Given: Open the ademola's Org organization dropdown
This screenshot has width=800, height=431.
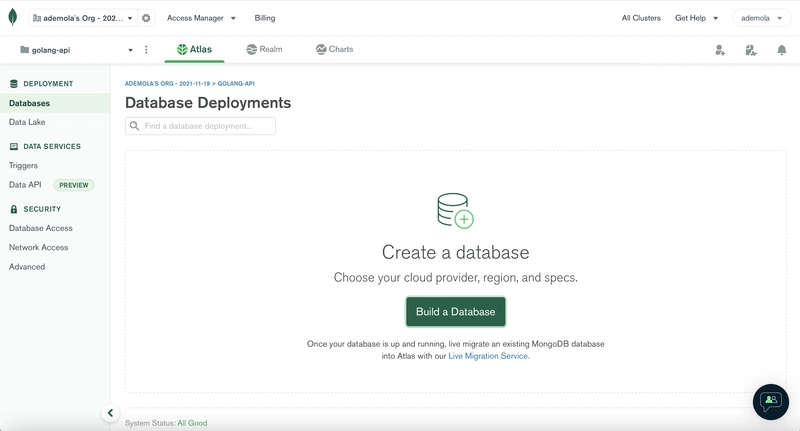Looking at the screenshot, I should tap(83, 18).
